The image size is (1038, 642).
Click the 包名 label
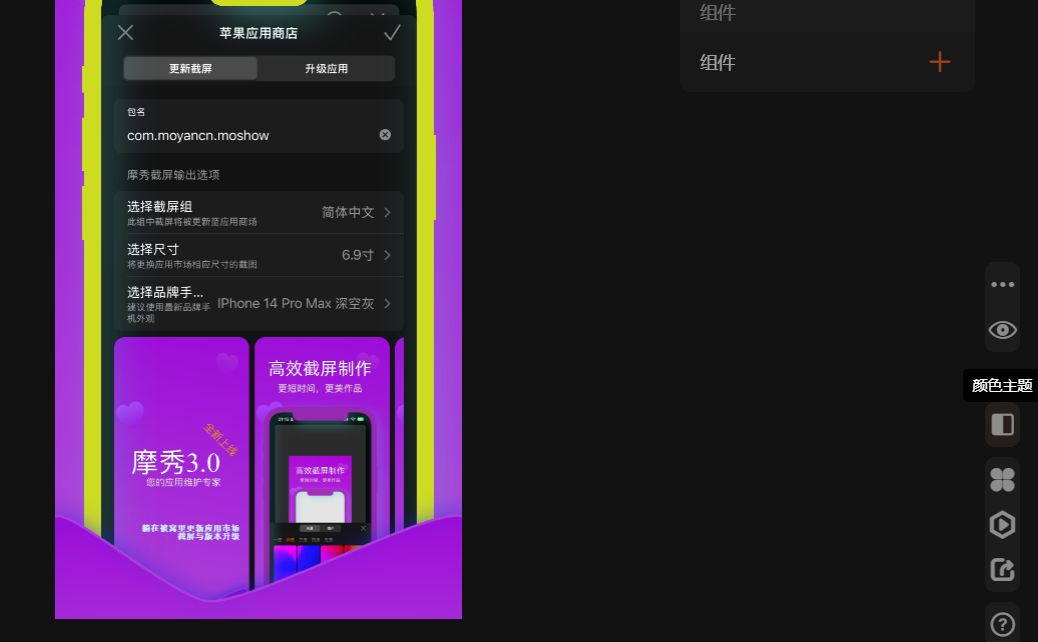pyautogui.click(x=136, y=112)
